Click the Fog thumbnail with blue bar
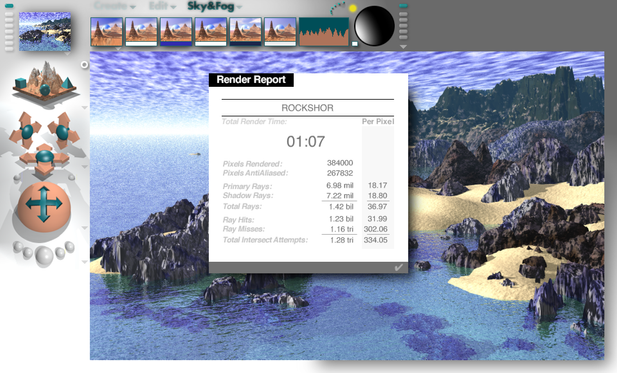 (176, 30)
